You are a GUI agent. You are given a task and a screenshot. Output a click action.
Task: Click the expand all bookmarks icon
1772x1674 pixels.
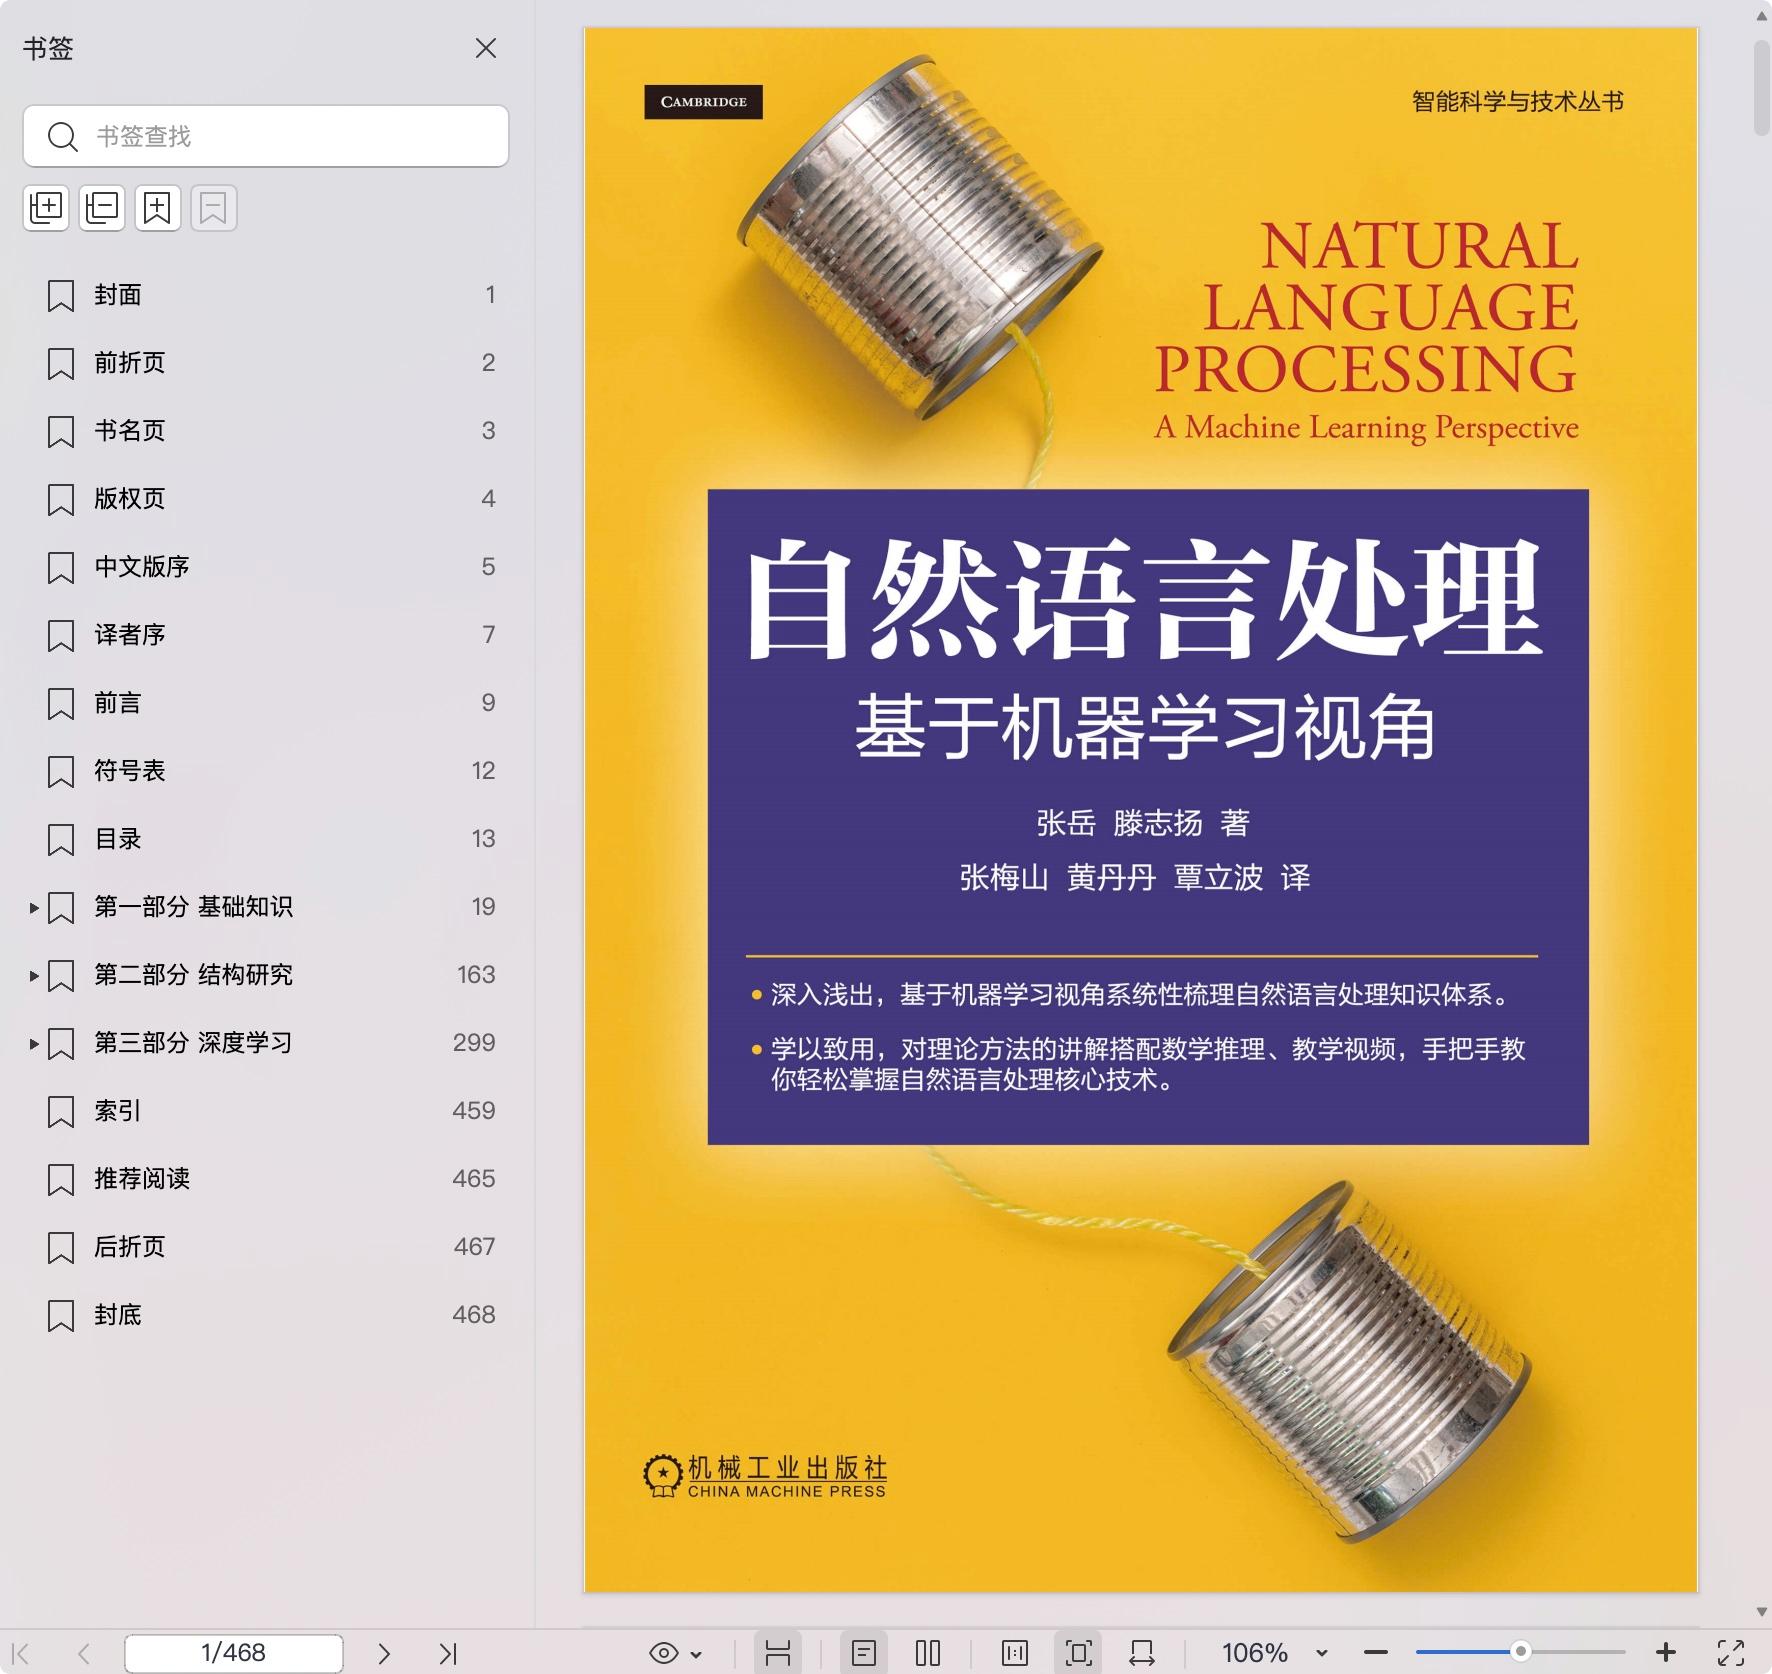[46, 208]
